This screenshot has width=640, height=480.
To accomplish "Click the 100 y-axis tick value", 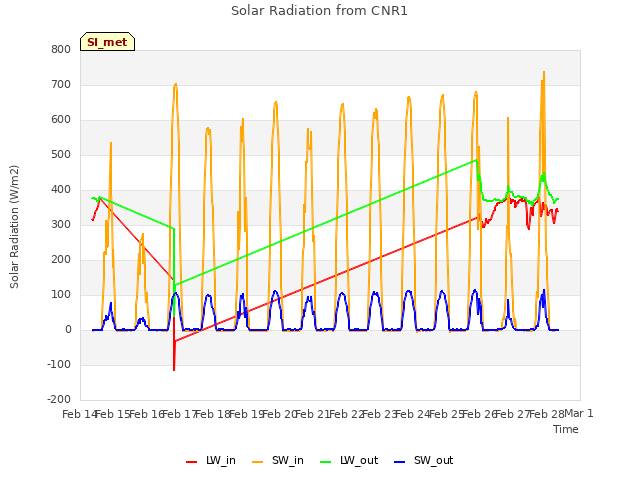I will click(61, 295).
